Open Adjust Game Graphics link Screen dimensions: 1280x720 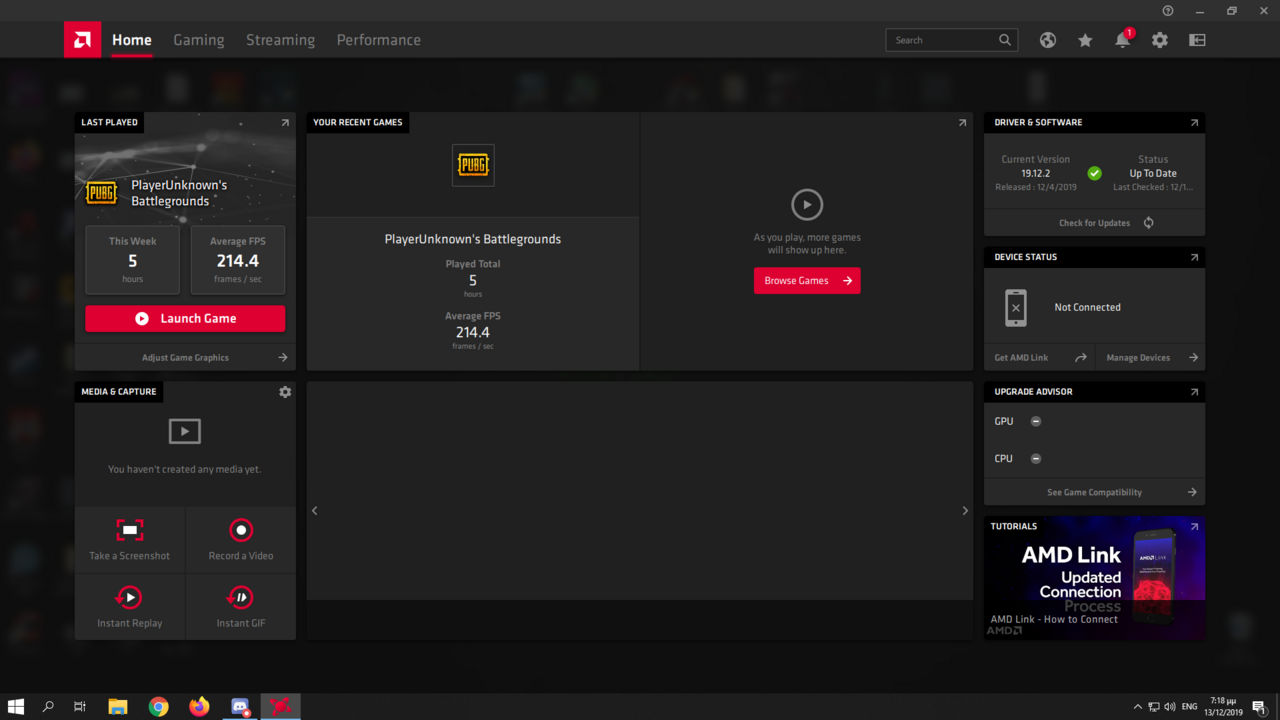(x=185, y=357)
